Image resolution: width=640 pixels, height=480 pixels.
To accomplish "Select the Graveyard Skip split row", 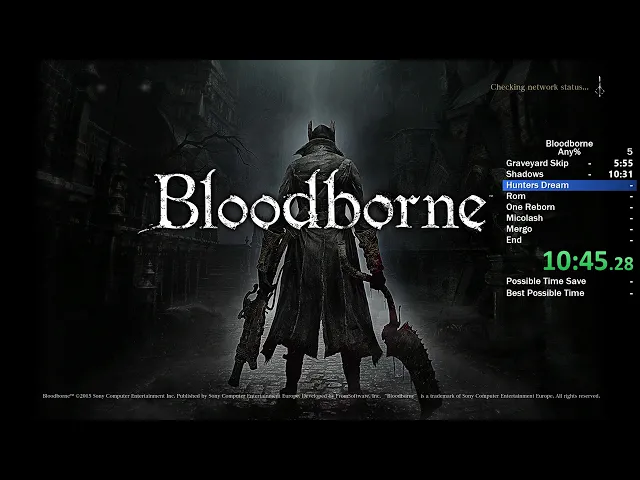I will [569, 163].
